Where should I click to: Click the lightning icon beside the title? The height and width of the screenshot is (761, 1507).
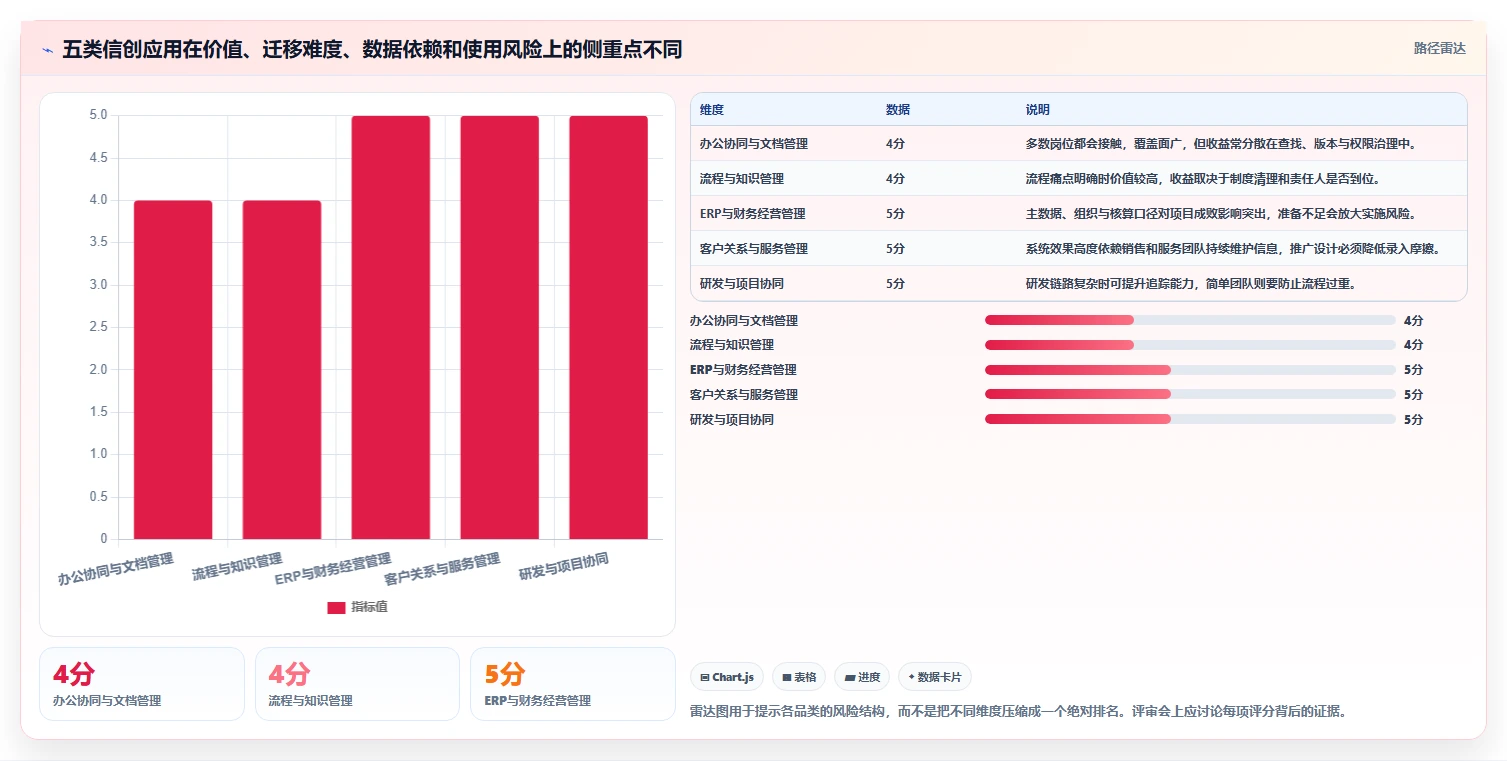point(47,49)
